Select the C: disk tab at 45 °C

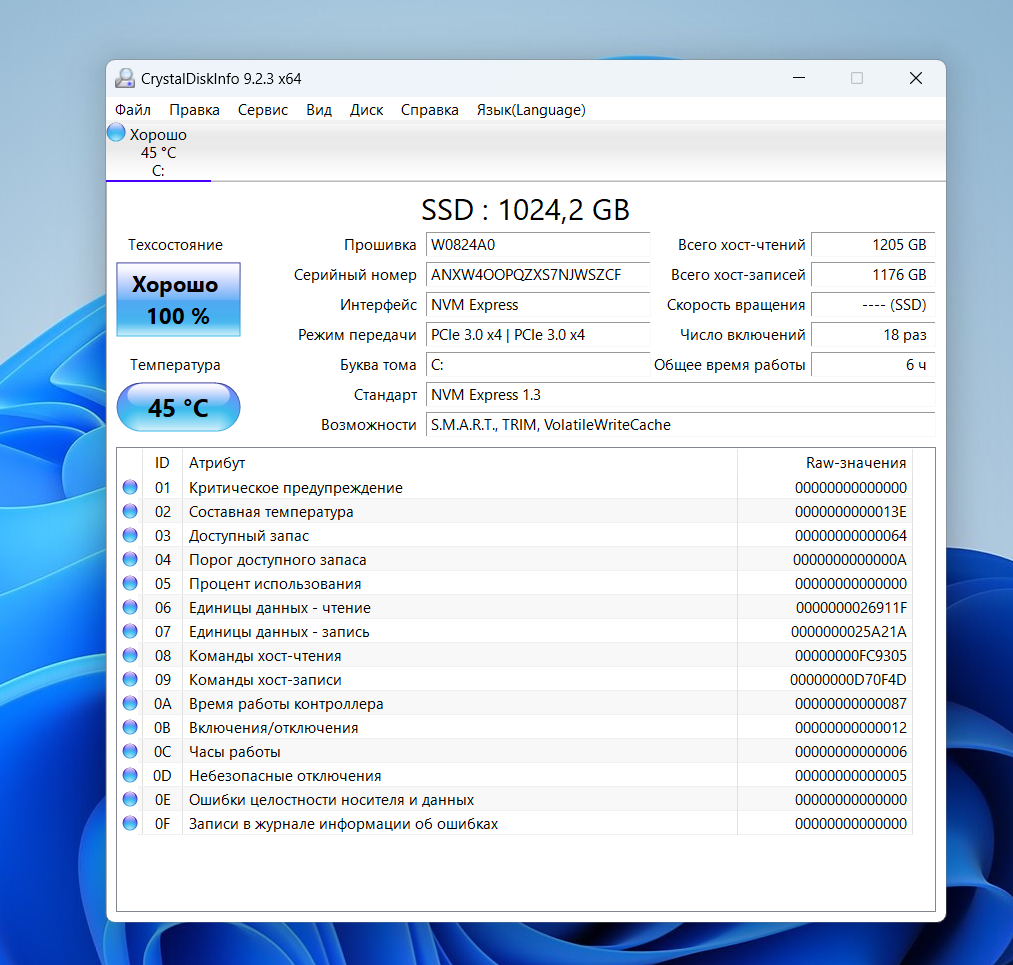158,153
